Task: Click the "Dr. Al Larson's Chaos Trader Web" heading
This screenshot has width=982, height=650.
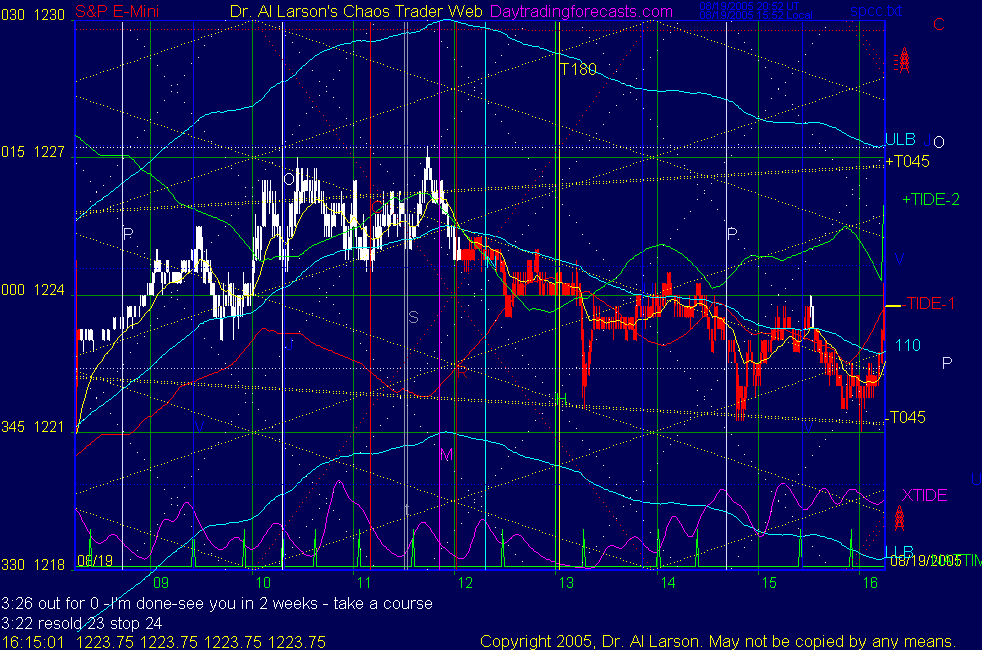Action: tap(356, 11)
